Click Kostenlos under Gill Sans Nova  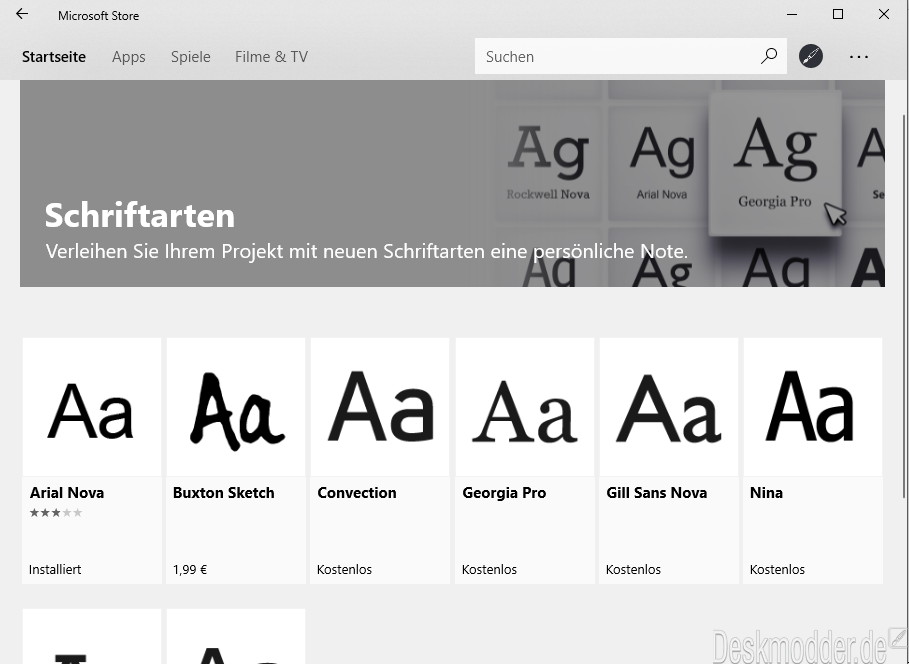(x=633, y=569)
